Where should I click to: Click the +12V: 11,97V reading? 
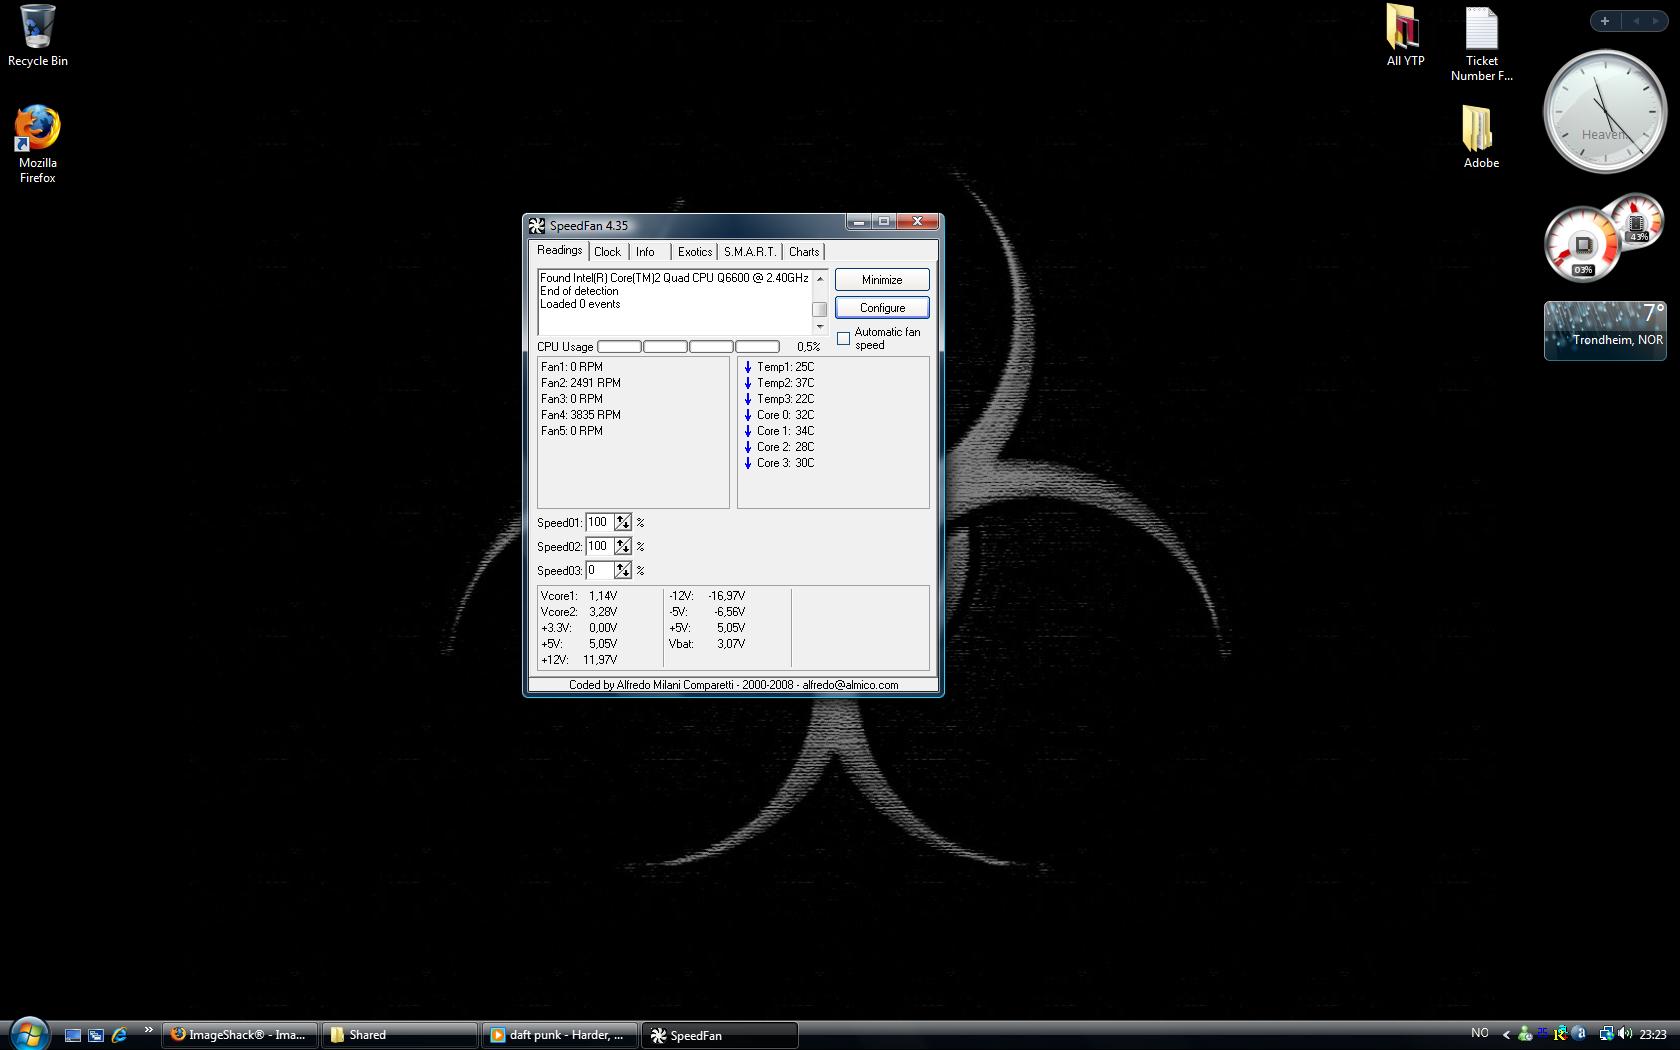tap(579, 660)
